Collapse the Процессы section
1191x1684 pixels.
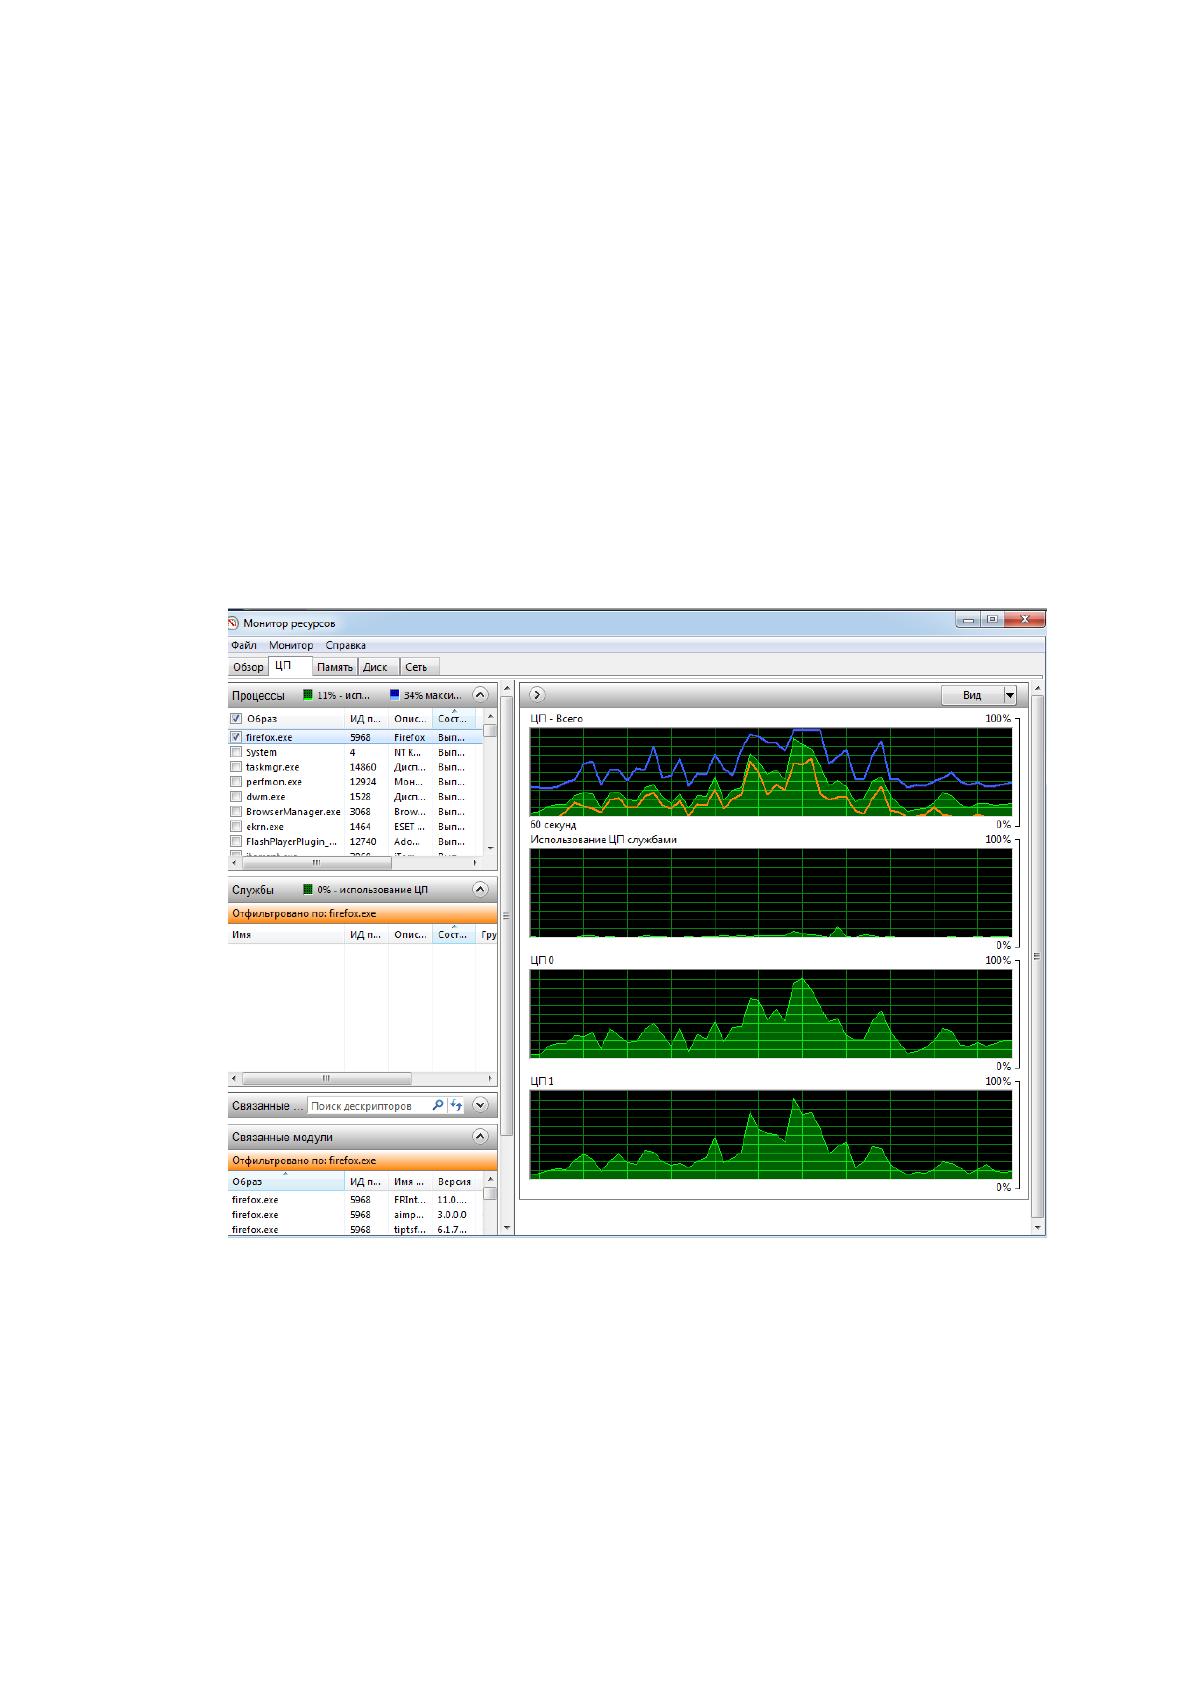pyautogui.click(x=480, y=695)
